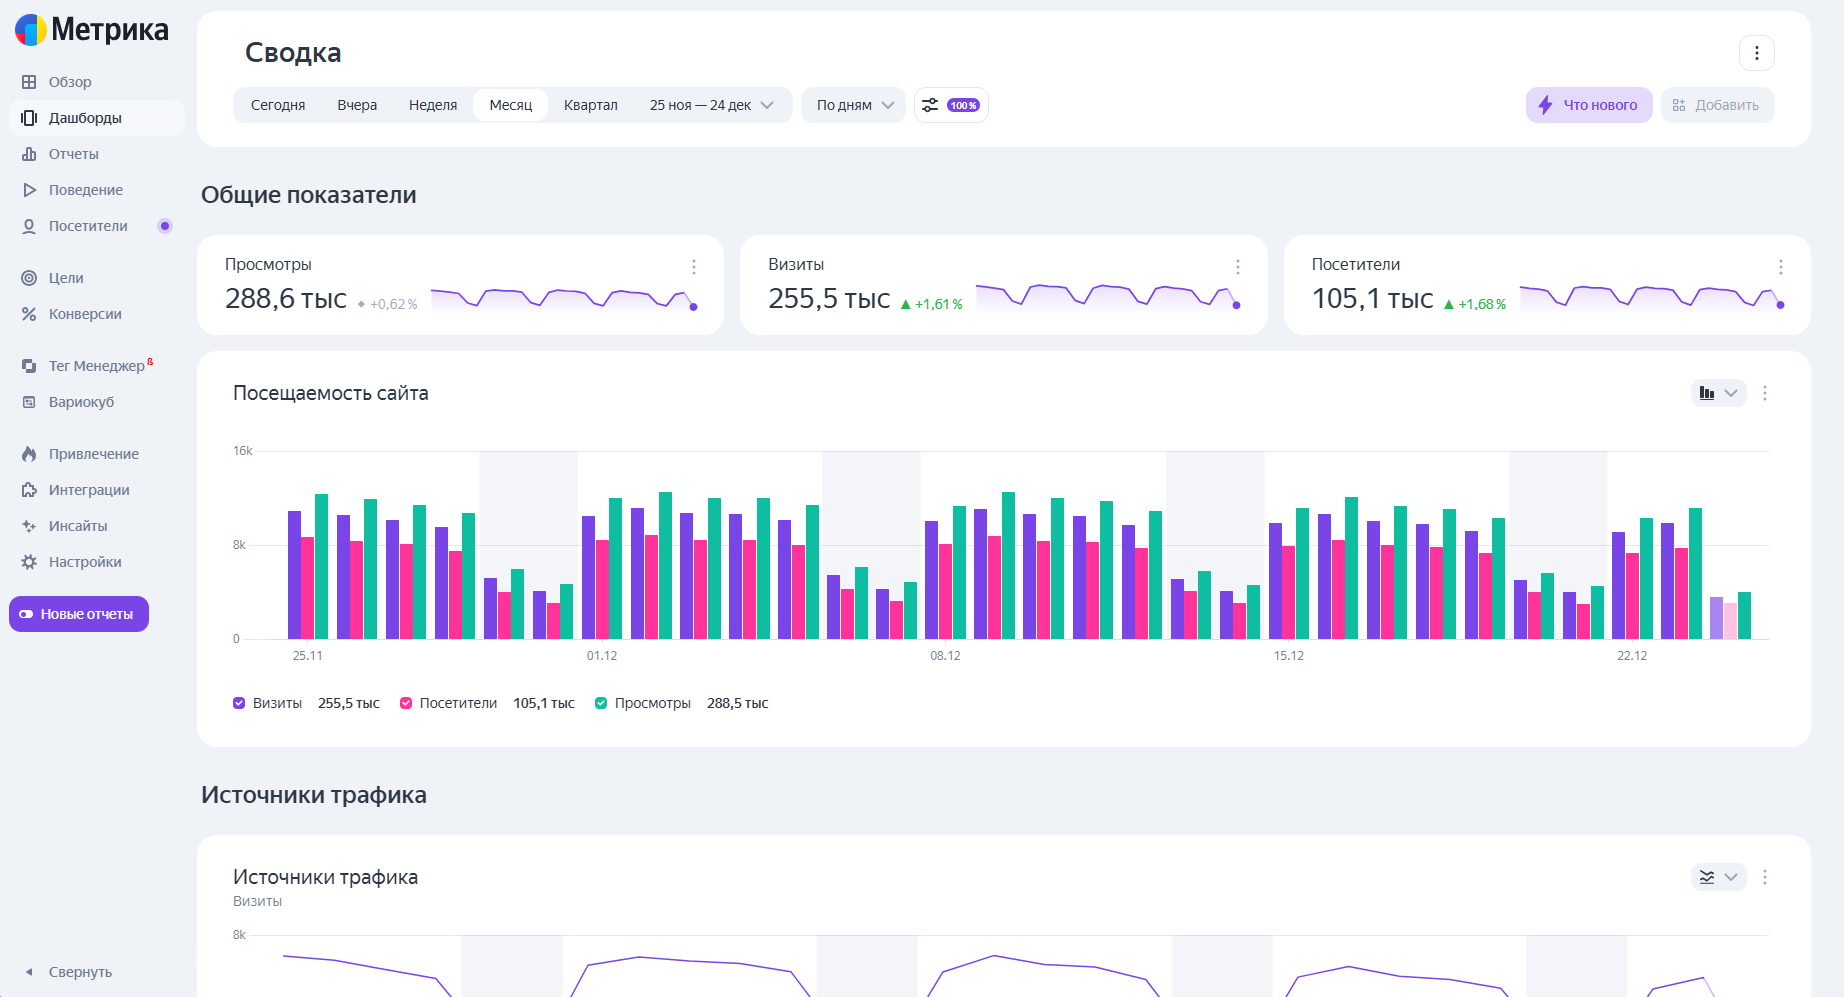Viewport: 1844px width, 997px height.
Task: Expand the По дням grouping dropdown
Action: click(x=854, y=105)
